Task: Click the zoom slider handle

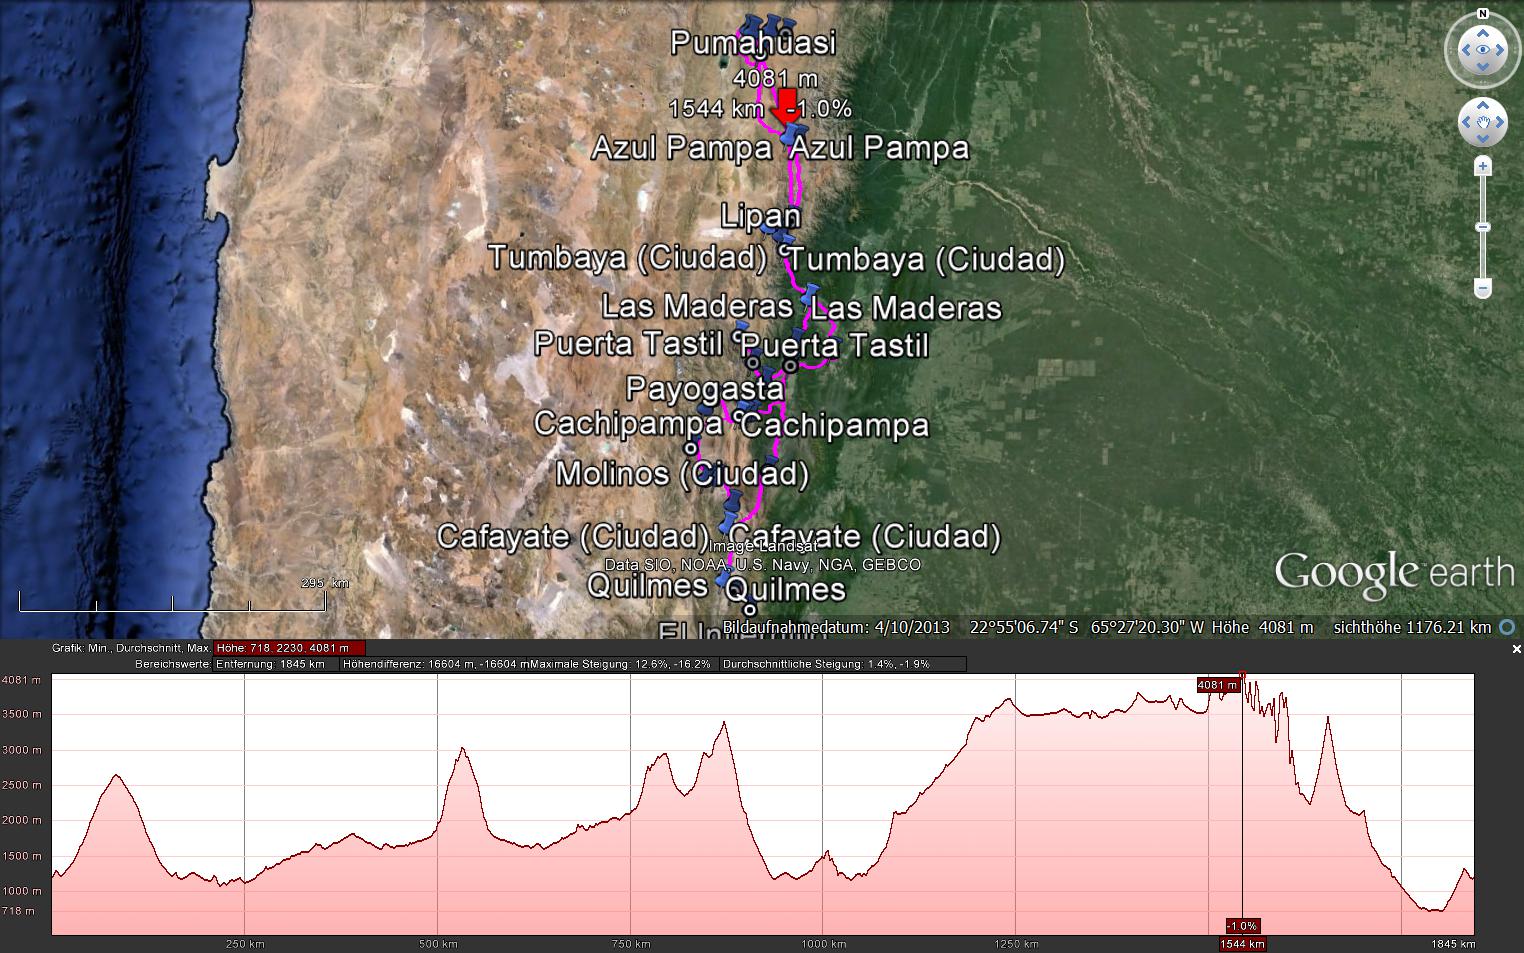Action: tap(1483, 227)
